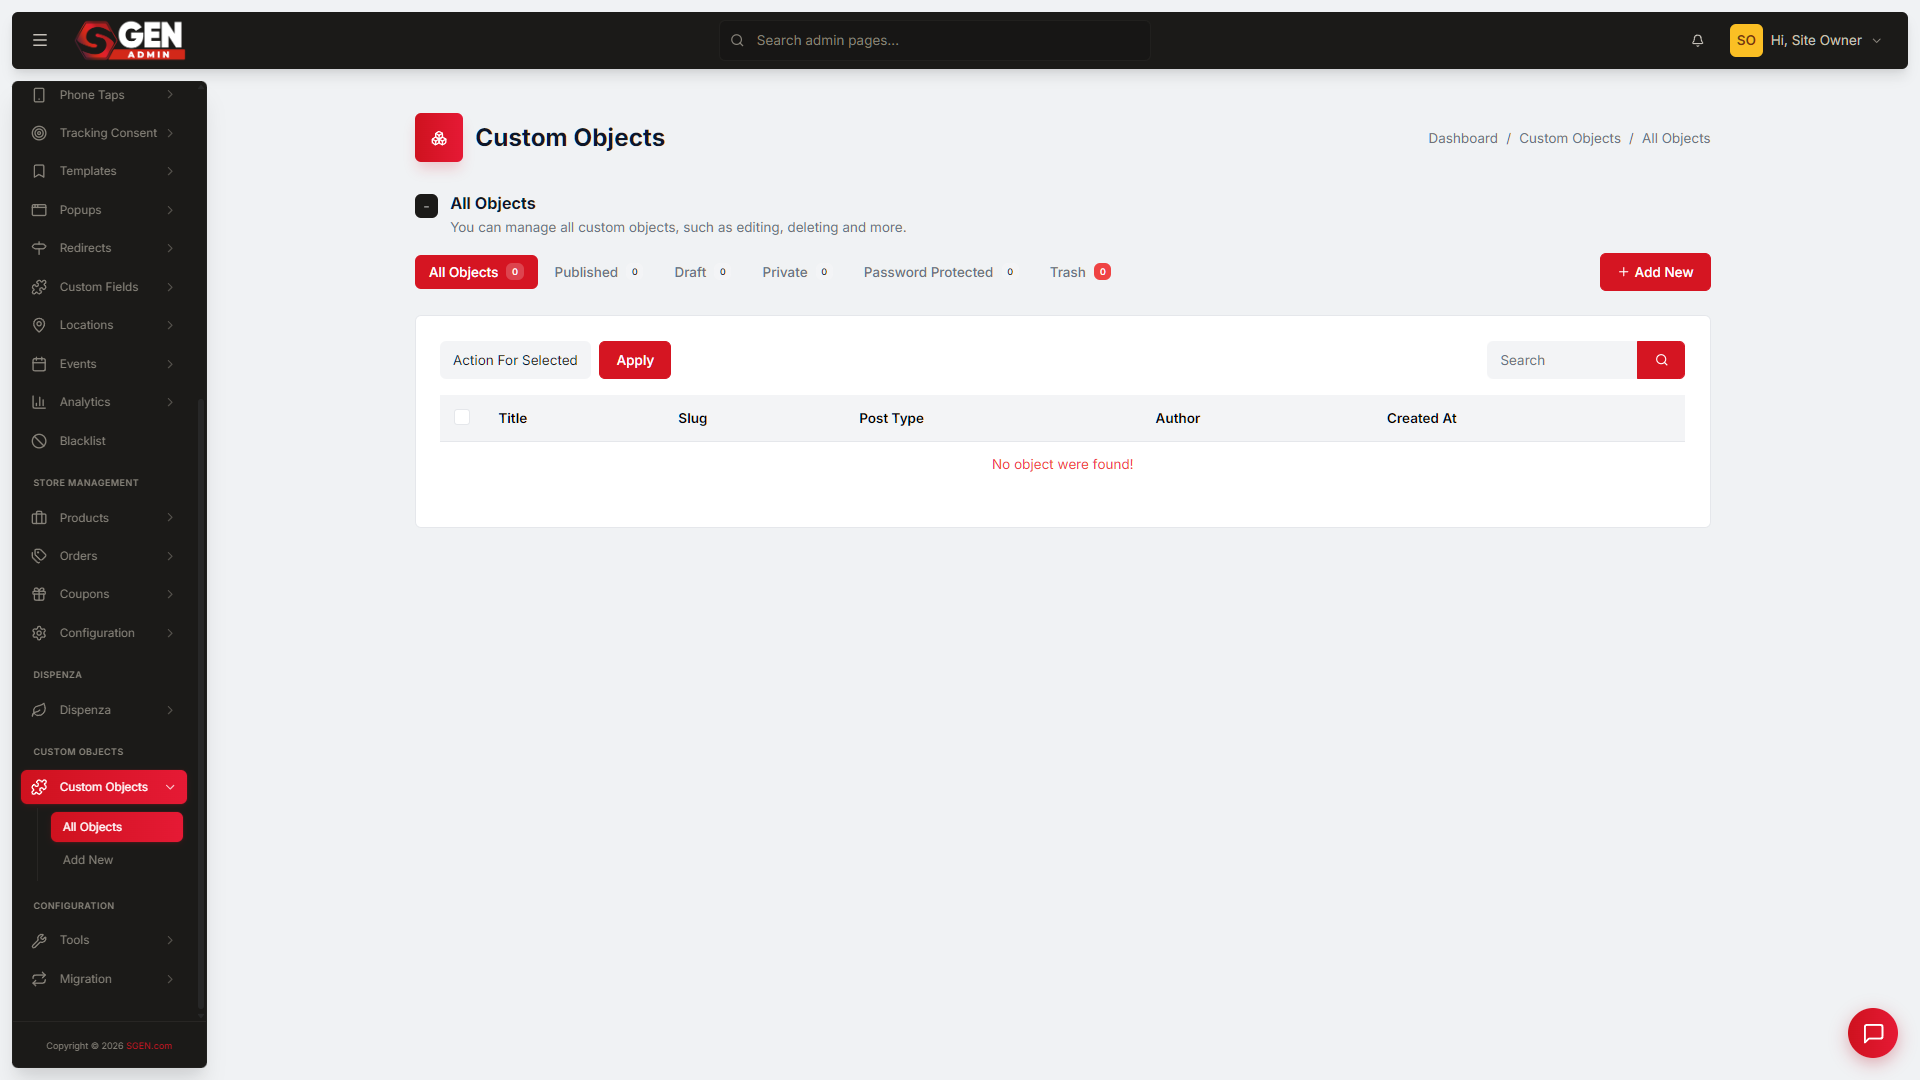Switch to the Password Protected tab
The height and width of the screenshot is (1080, 1920).
point(940,272)
